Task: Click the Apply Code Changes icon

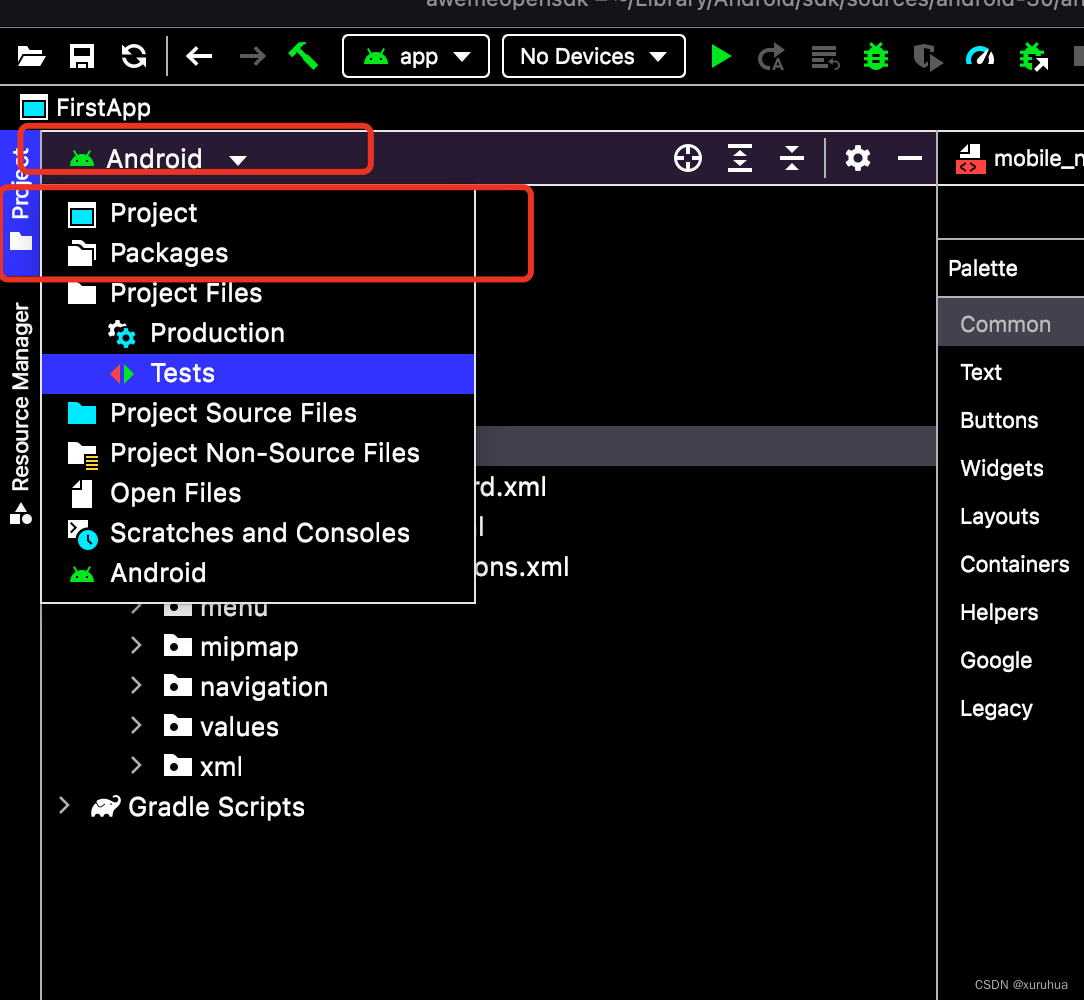Action: click(825, 57)
